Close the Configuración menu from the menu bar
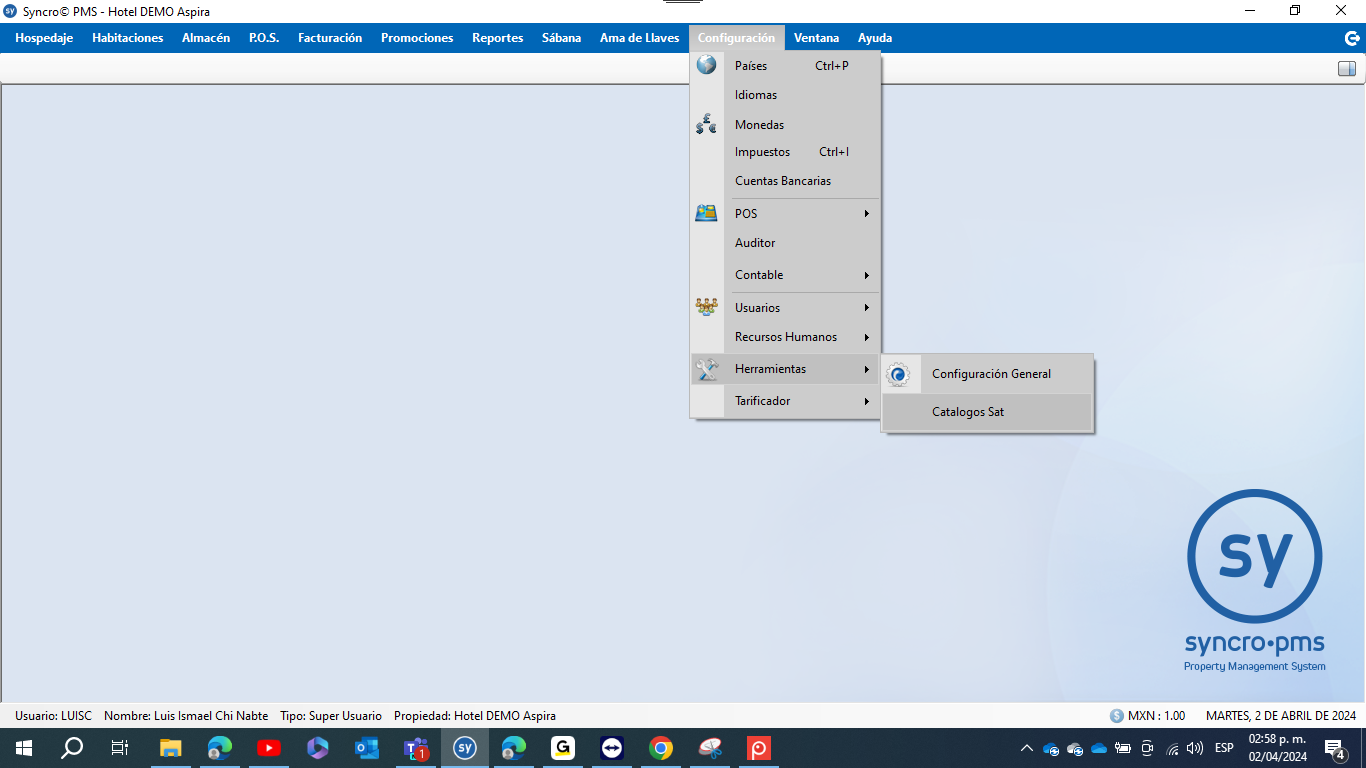The height and width of the screenshot is (768, 1366). coord(736,38)
